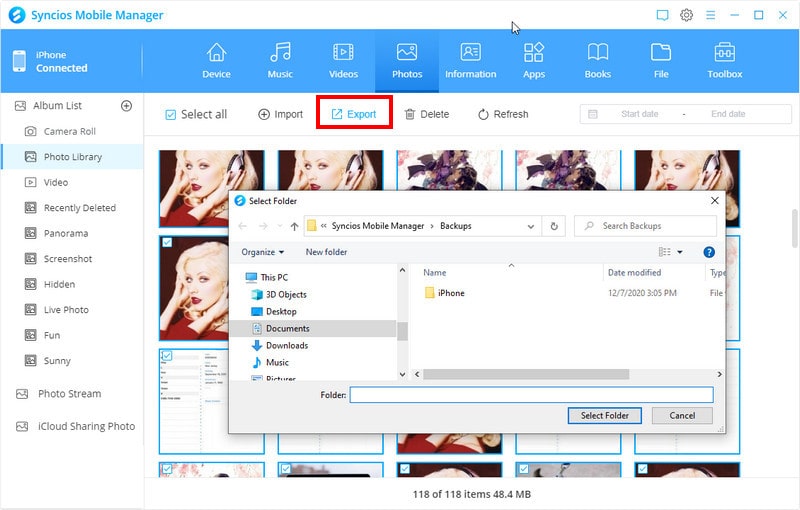Switch to the Music tab
The height and width of the screenshot is (510, 800).
pyautogui.click(x=280, y=61)
